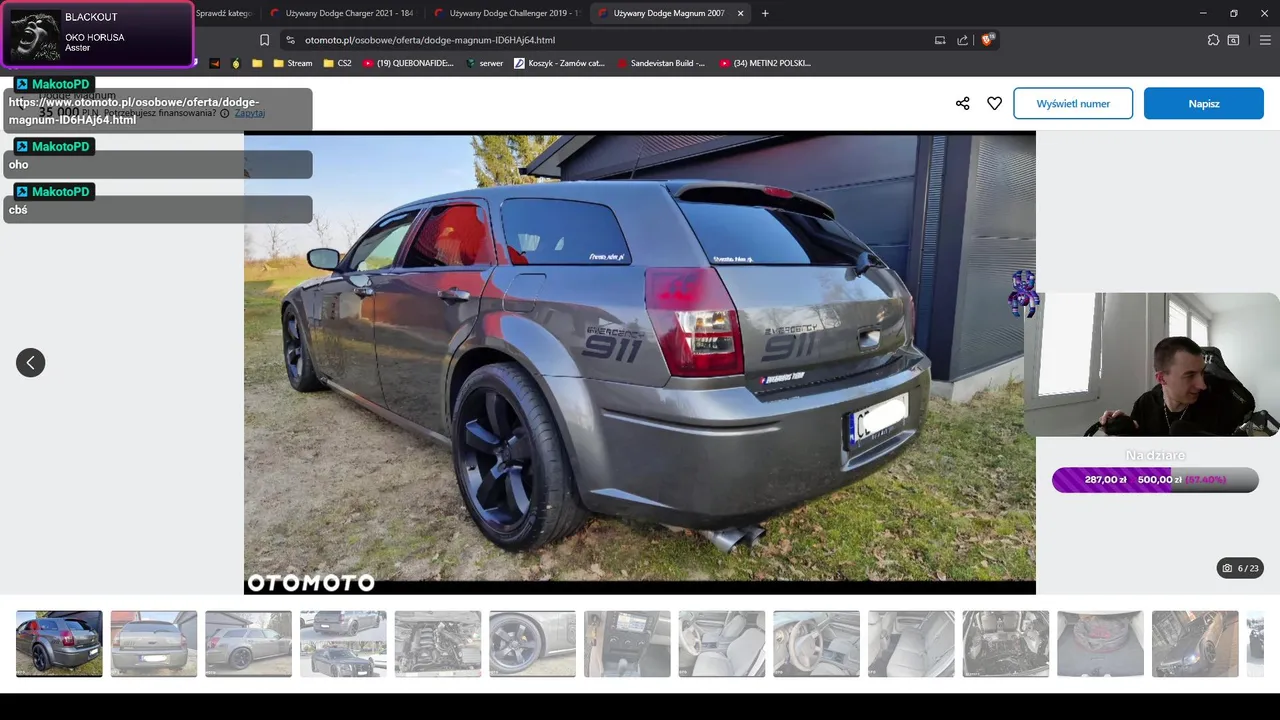The image size is (1280, 720).
Task: Add the listing to favorites with the heart icon
Action: pyautogui.click(x=994, y=103)
